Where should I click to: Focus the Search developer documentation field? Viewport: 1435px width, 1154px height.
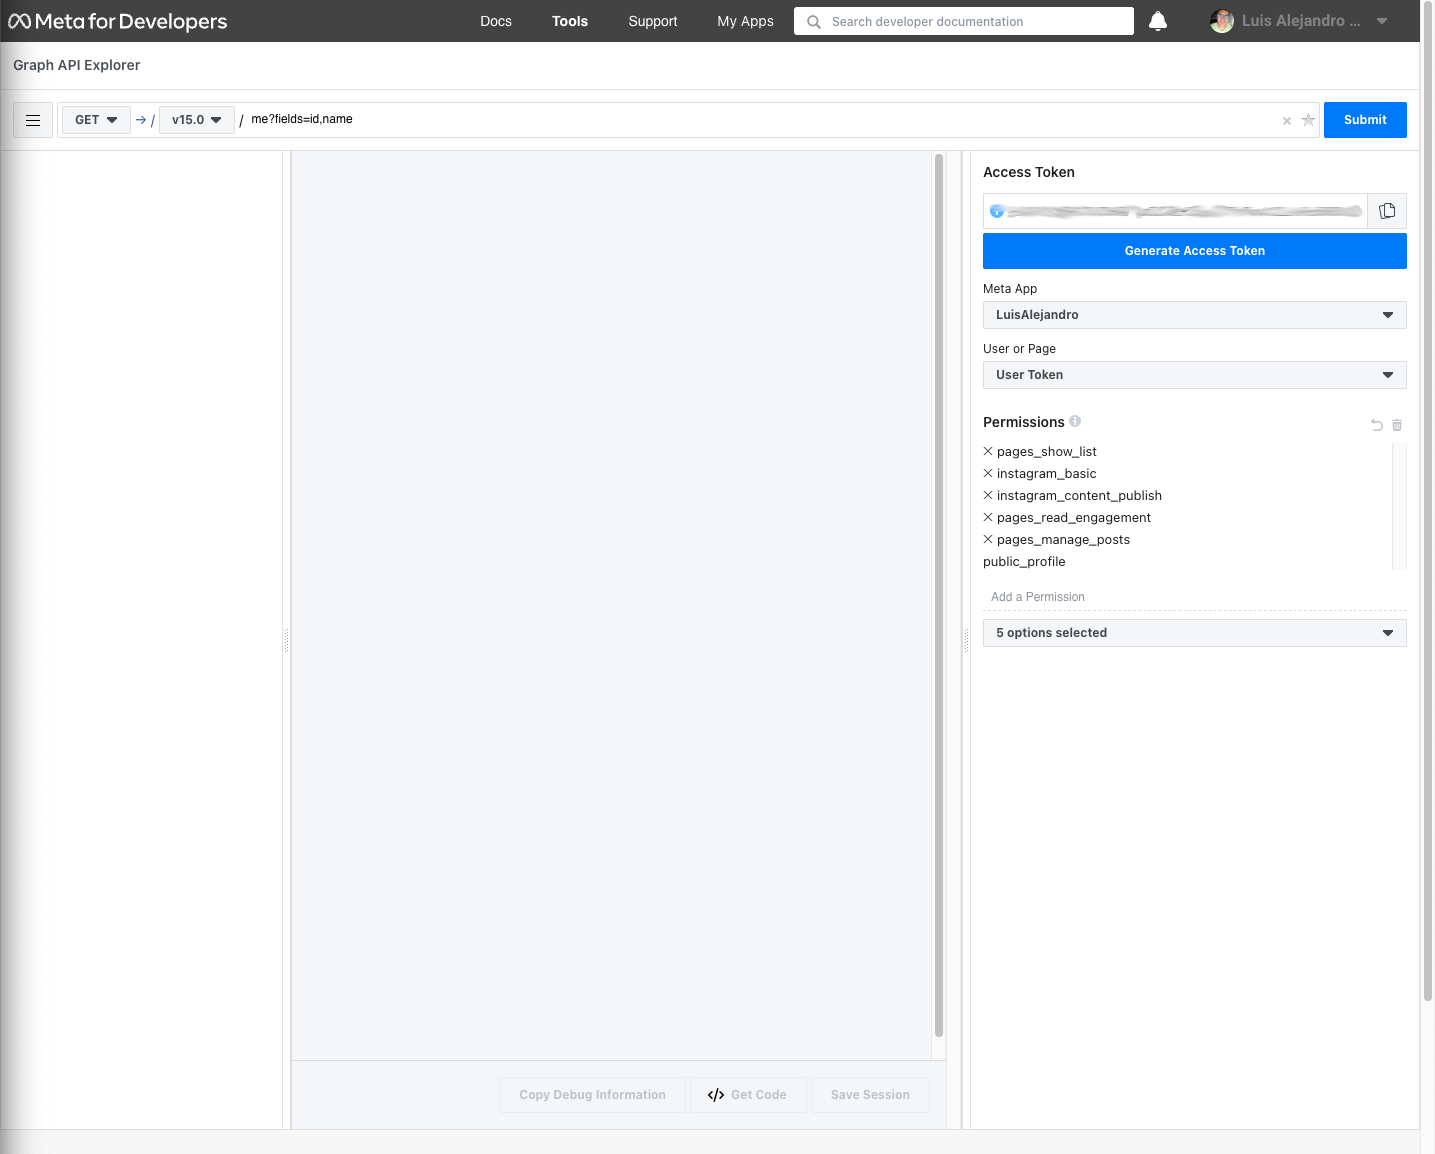[x=964, y=21]
